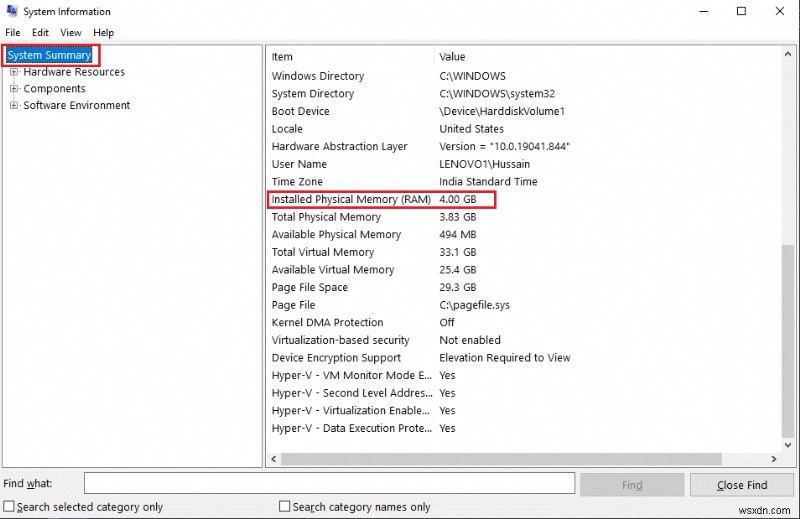
Task: Select the Kernel DMA Protection row
Action: 524,323
